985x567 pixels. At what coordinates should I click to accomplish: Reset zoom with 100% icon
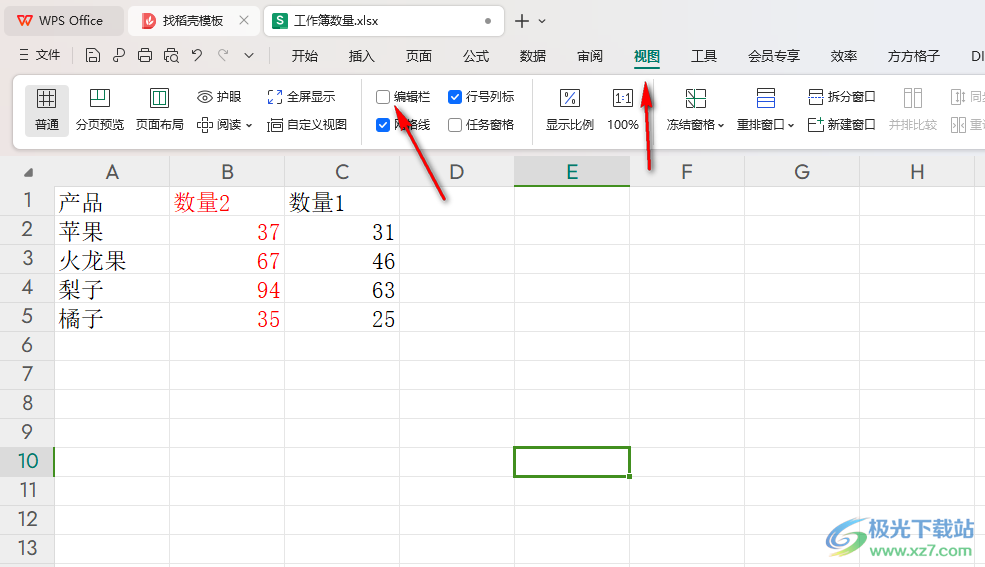pyautogui.click(x=623, y=110)
